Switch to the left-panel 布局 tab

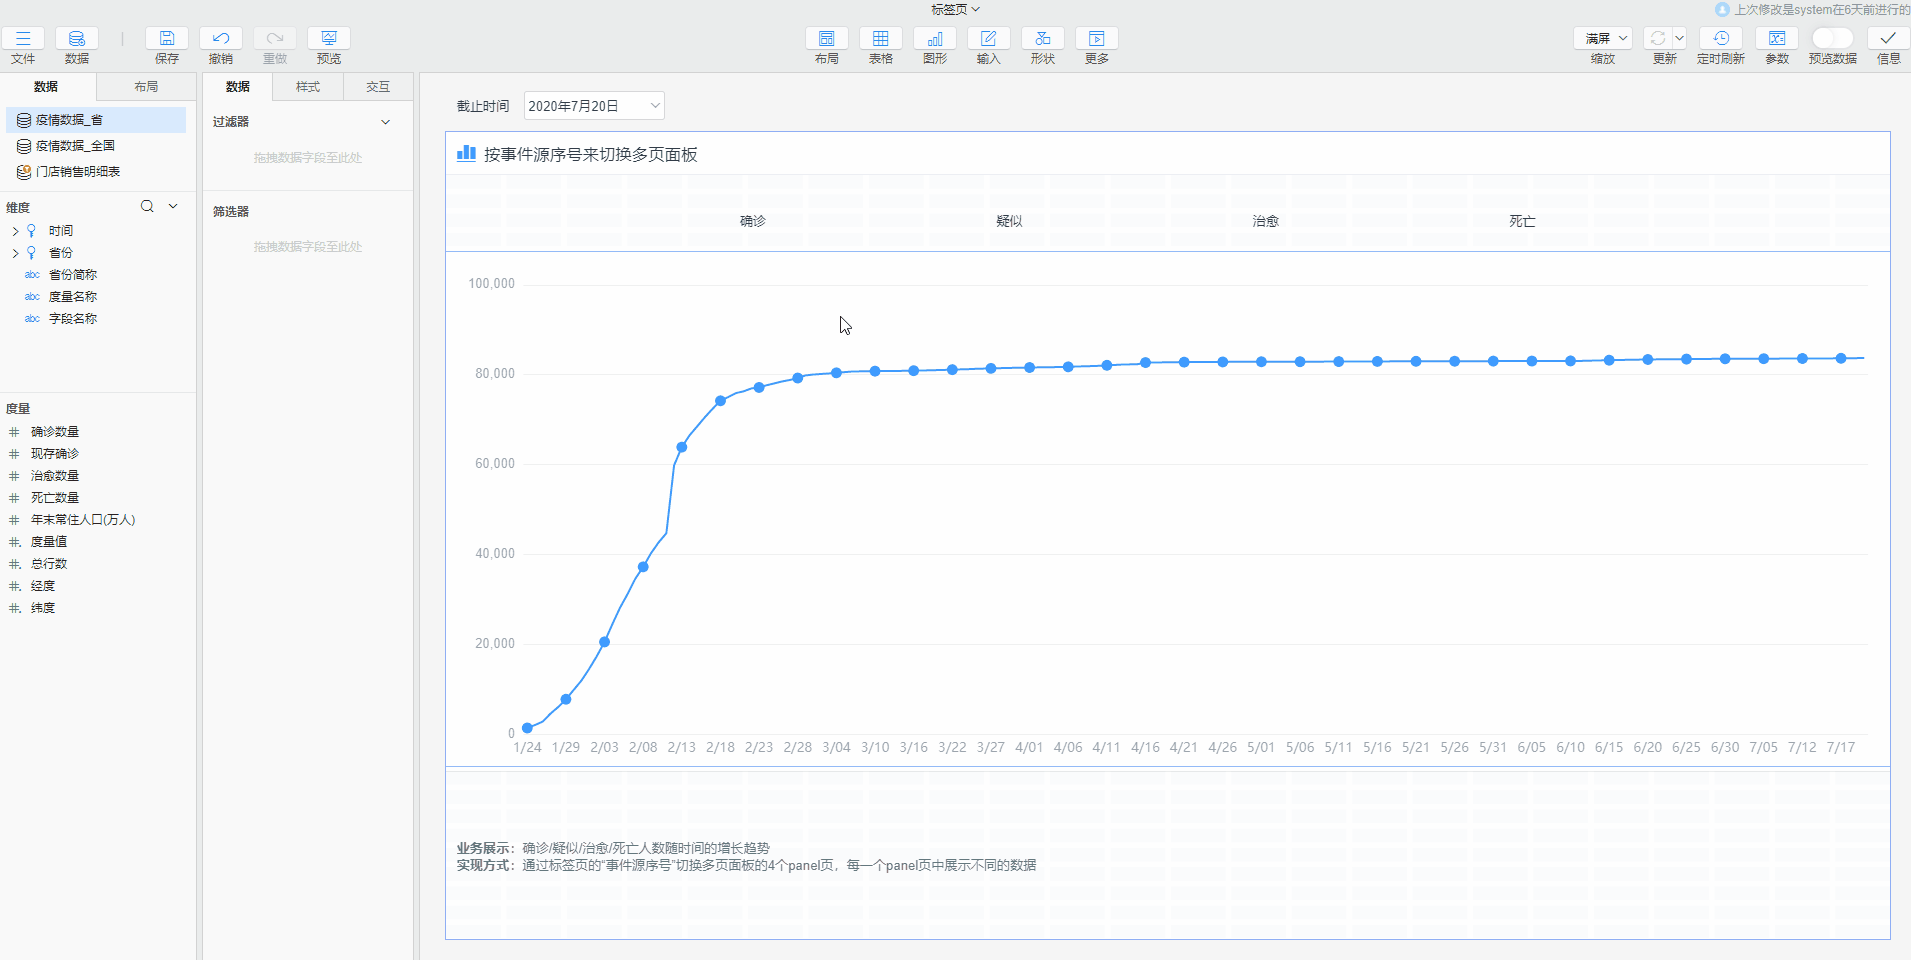[x=146, y=87]
